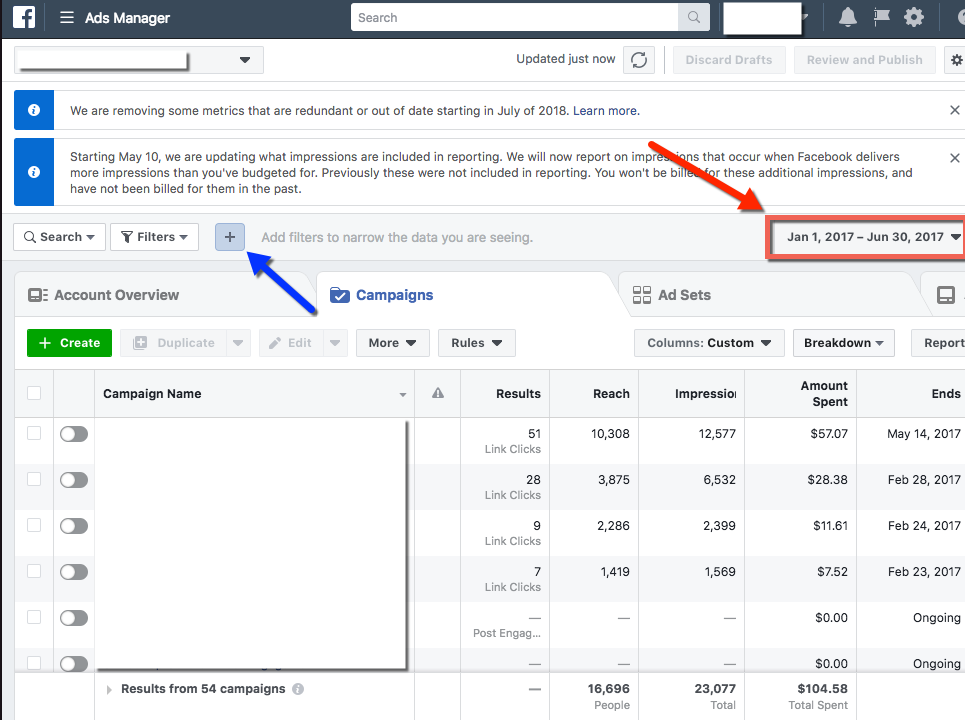The height and width of the screenshot is (720, 965).
Task: Sort by the Results column header
Action: tap(505, 393)
